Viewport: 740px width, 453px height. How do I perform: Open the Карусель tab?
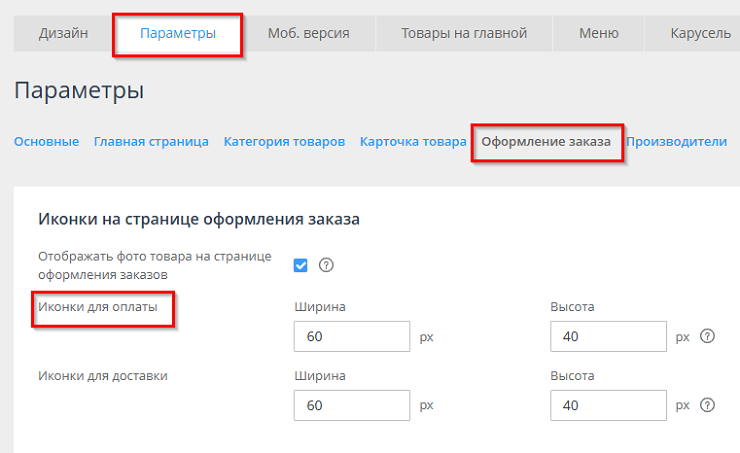pyautogui.click(x=700, y=34)
